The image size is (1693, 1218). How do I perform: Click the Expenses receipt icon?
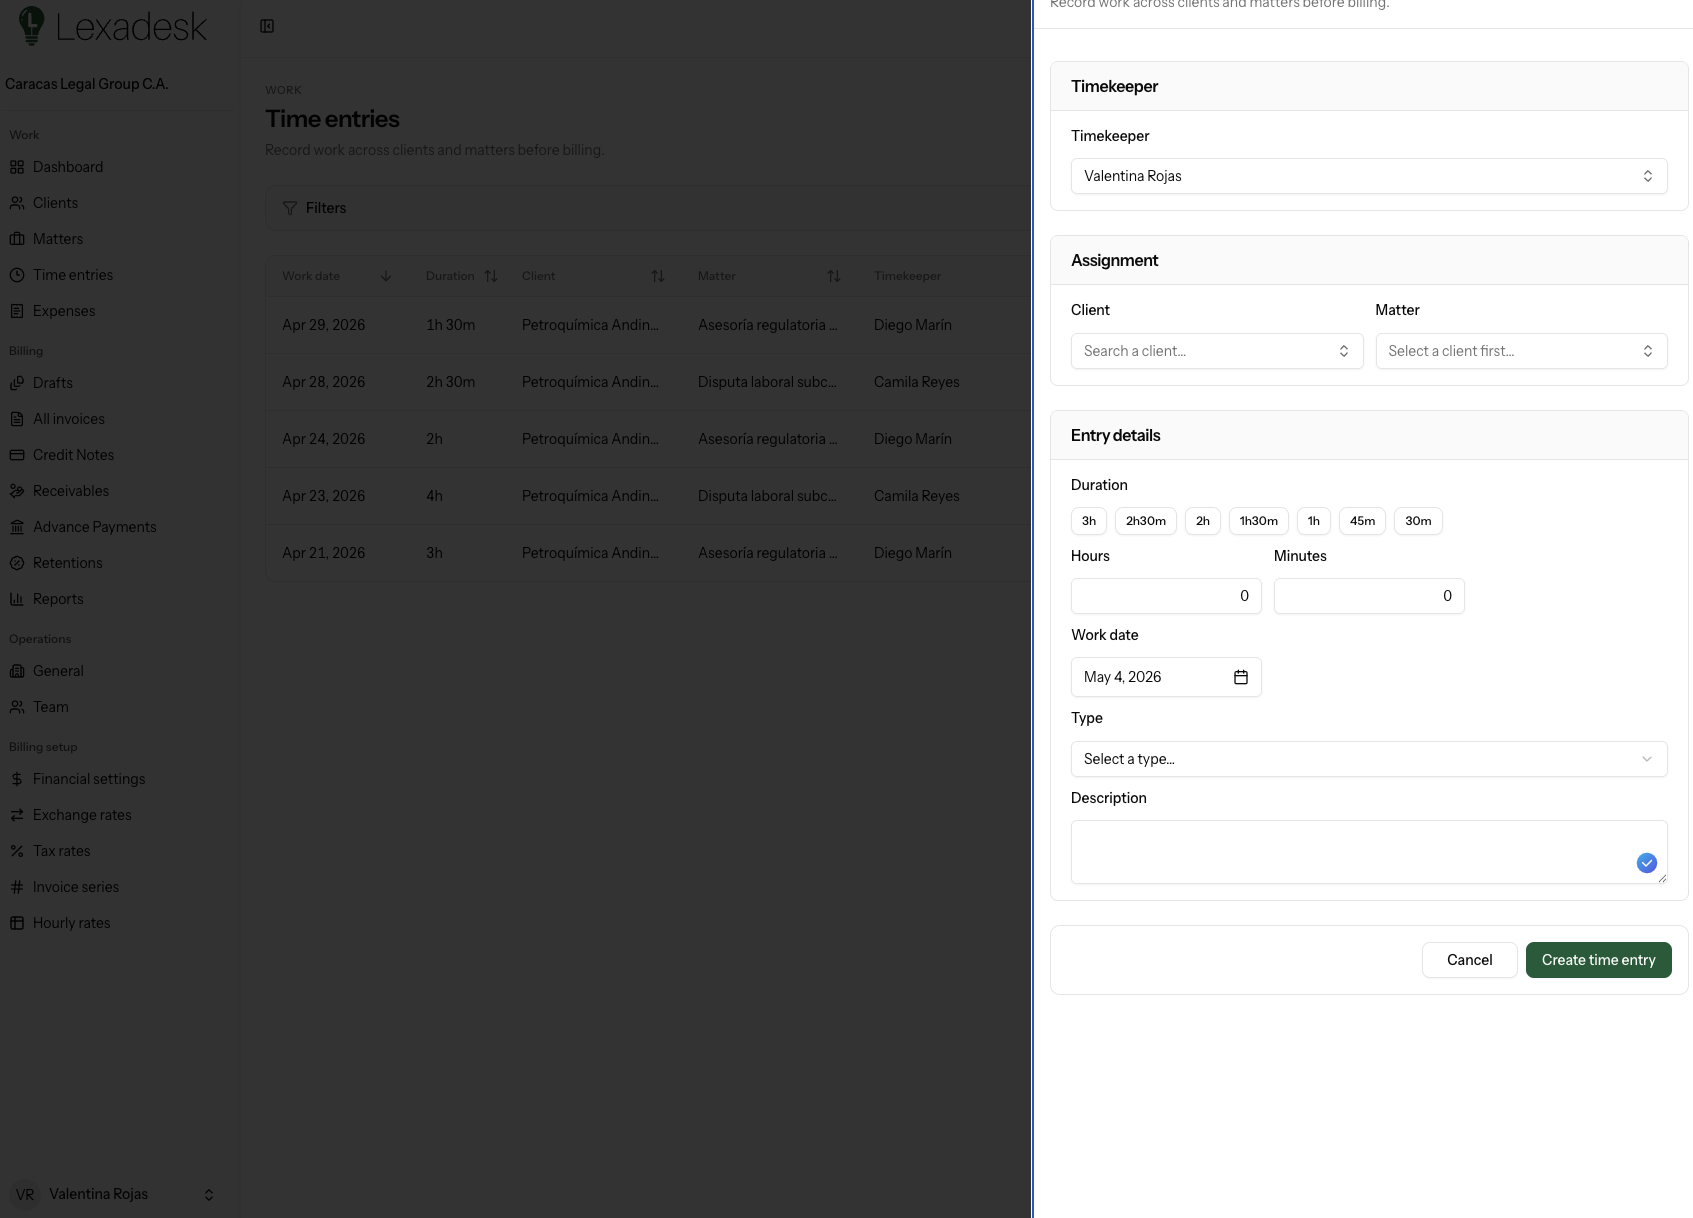[17, 311]
